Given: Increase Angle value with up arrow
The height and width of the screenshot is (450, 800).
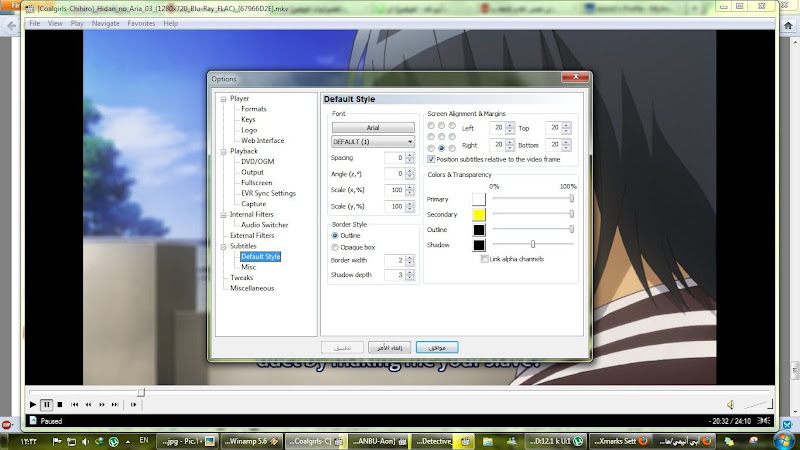Looking at the screenshot, I should [x=410, y=171].
